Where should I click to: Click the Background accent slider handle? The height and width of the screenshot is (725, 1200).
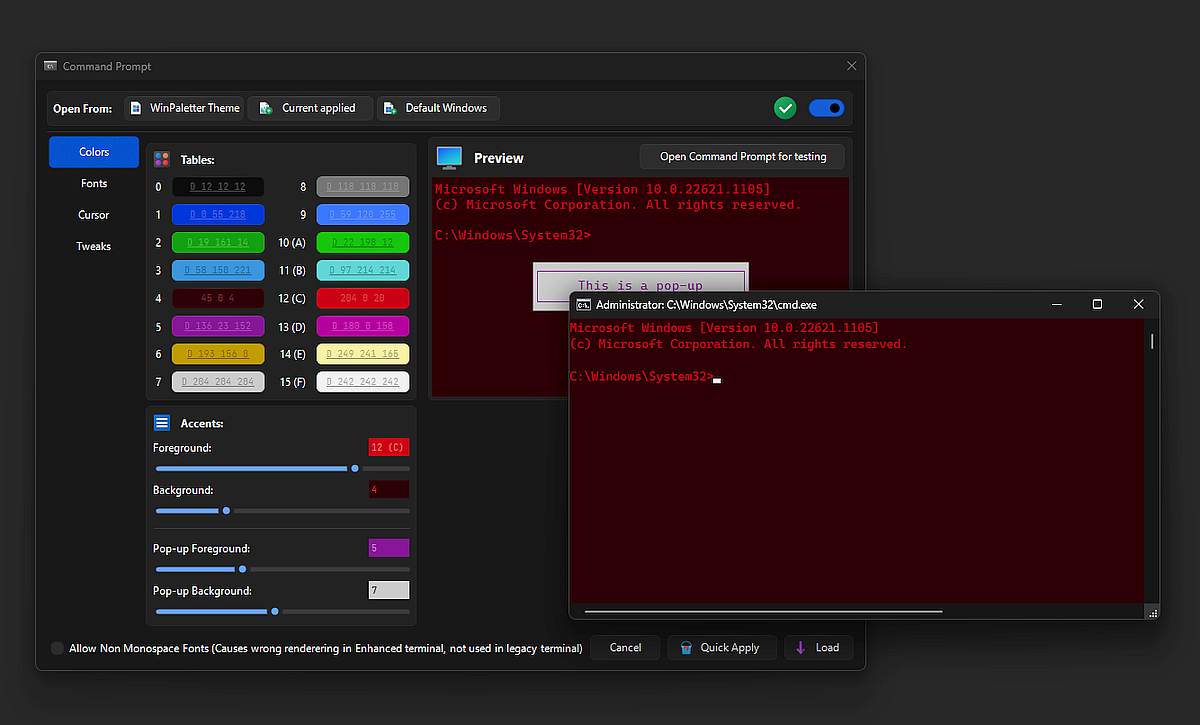point(226,511)
